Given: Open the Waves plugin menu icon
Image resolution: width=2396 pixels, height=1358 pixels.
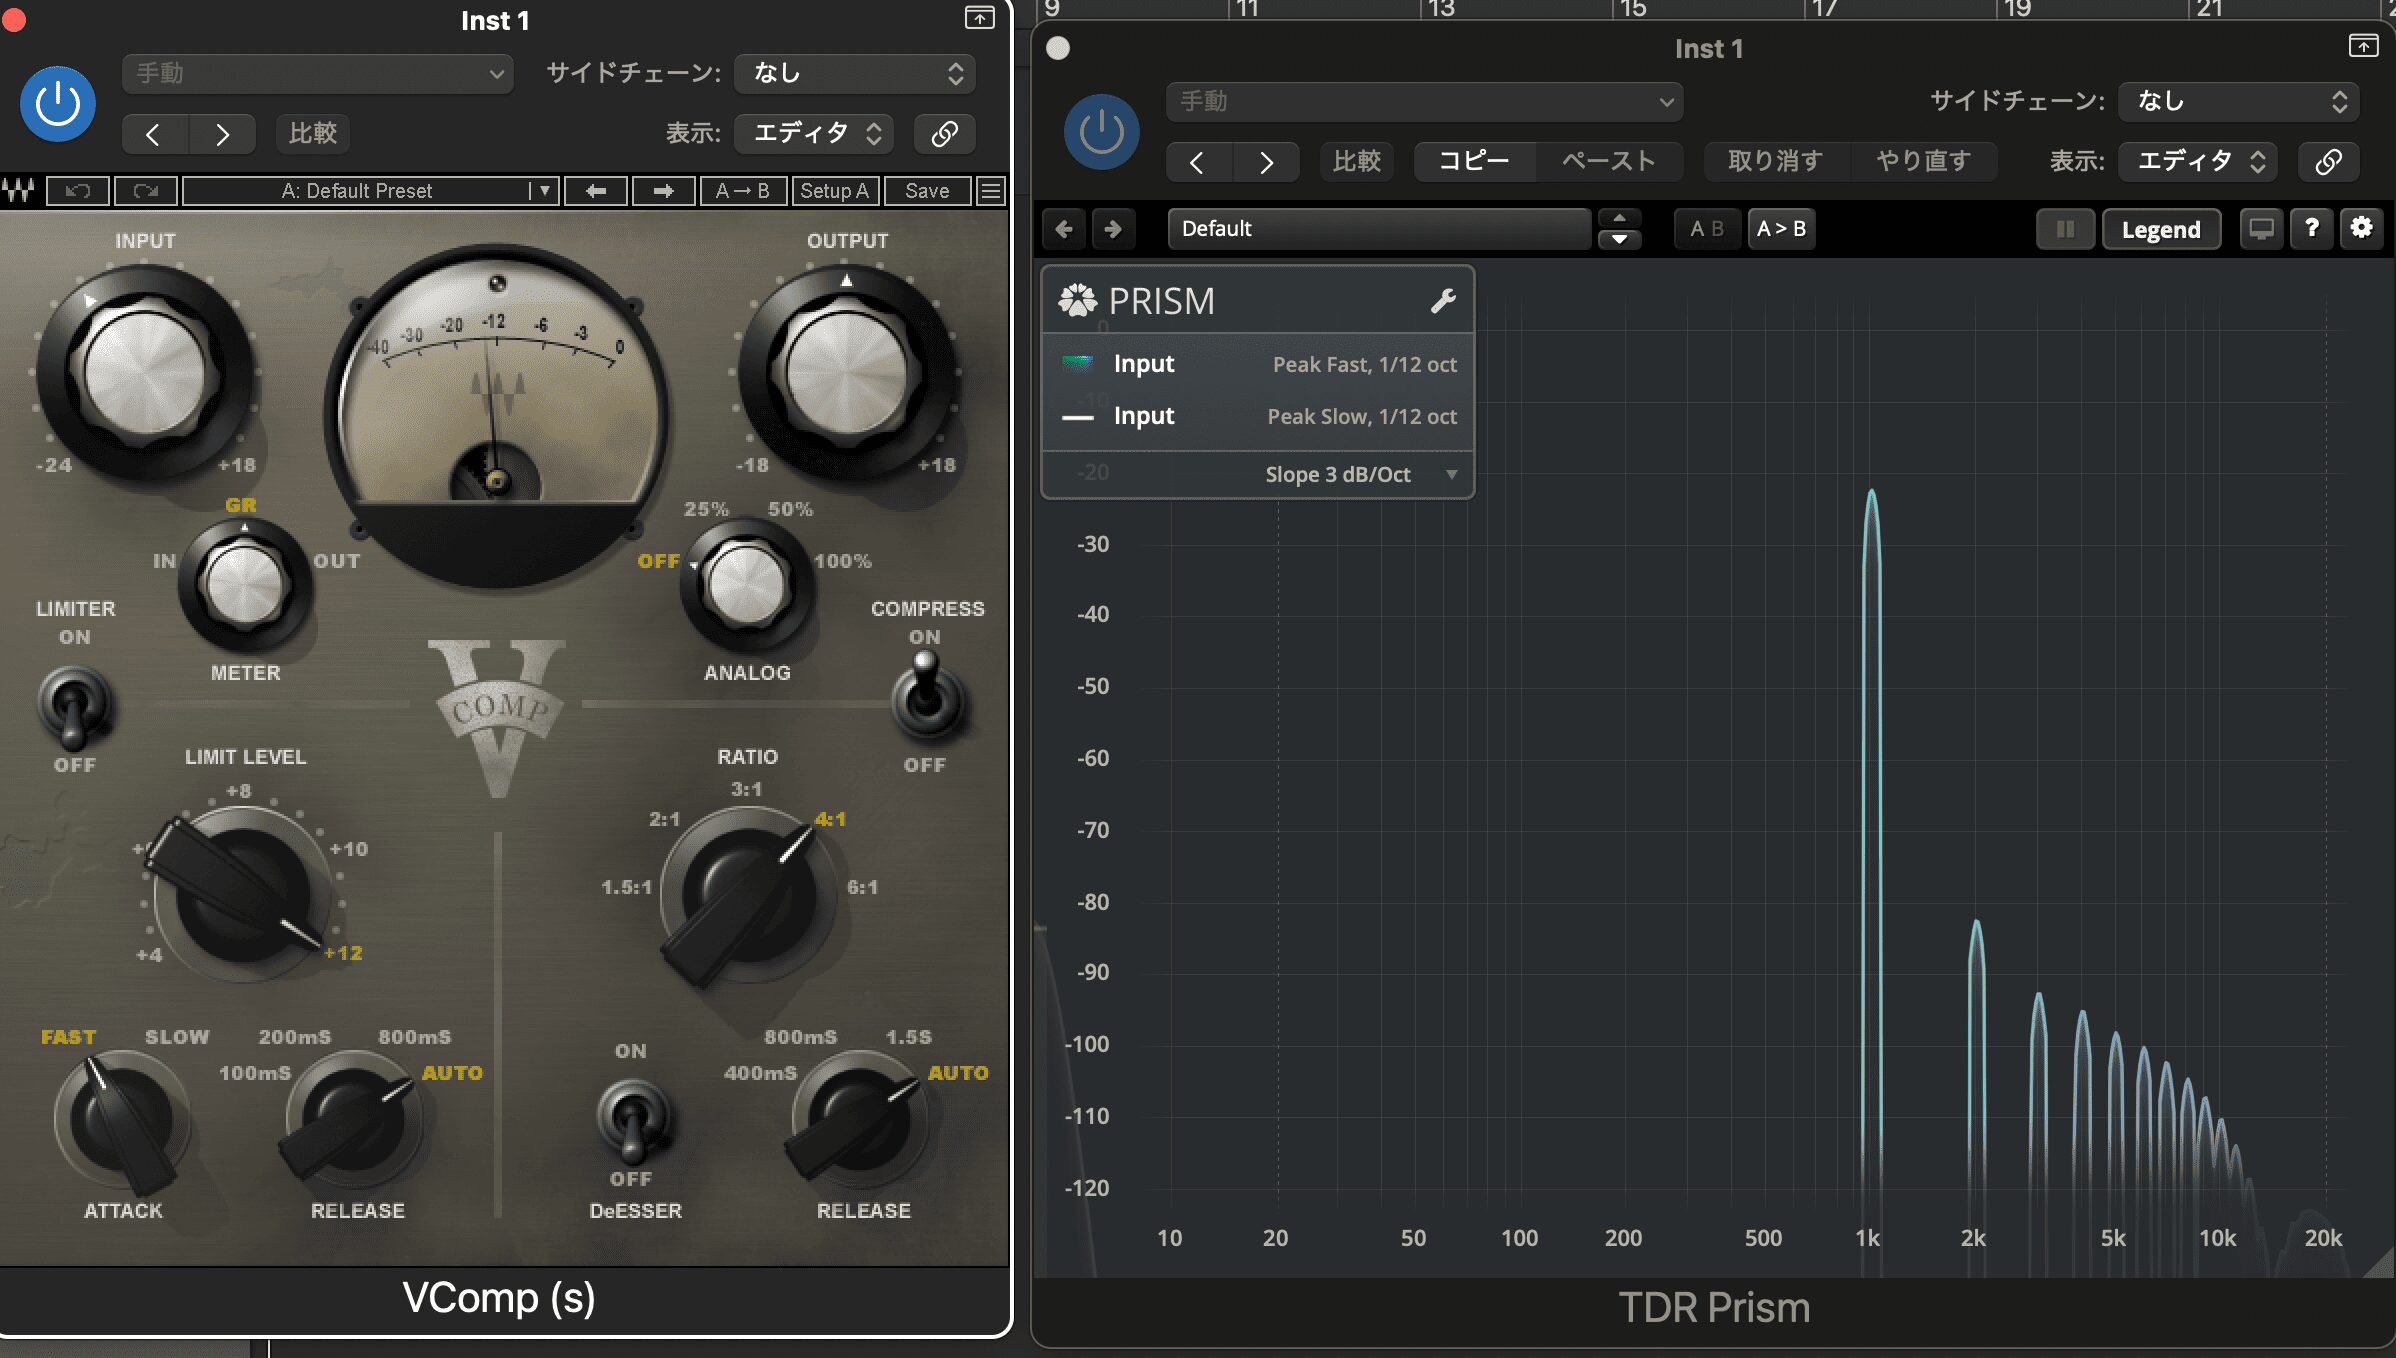Looking at the screenshot, I should (x=991, y=191).
